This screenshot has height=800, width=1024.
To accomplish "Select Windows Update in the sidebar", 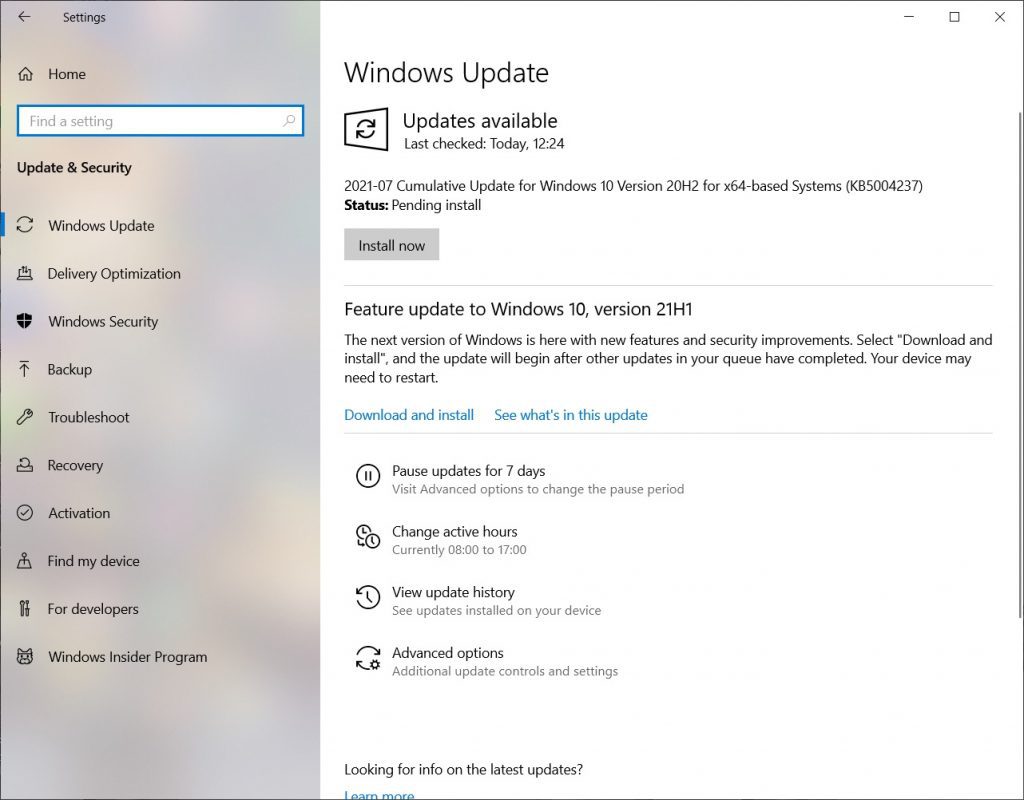I will (100, 226).
